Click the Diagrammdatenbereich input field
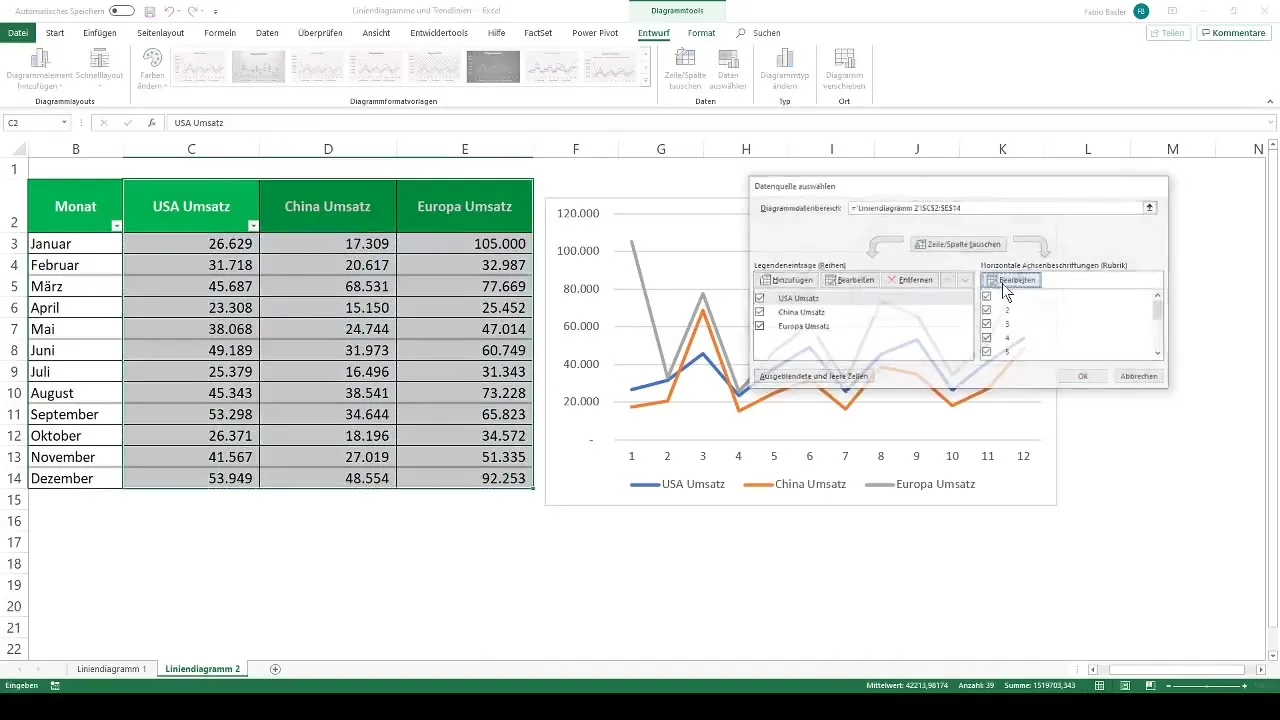The image size is (1280, 720). (996, 207)
